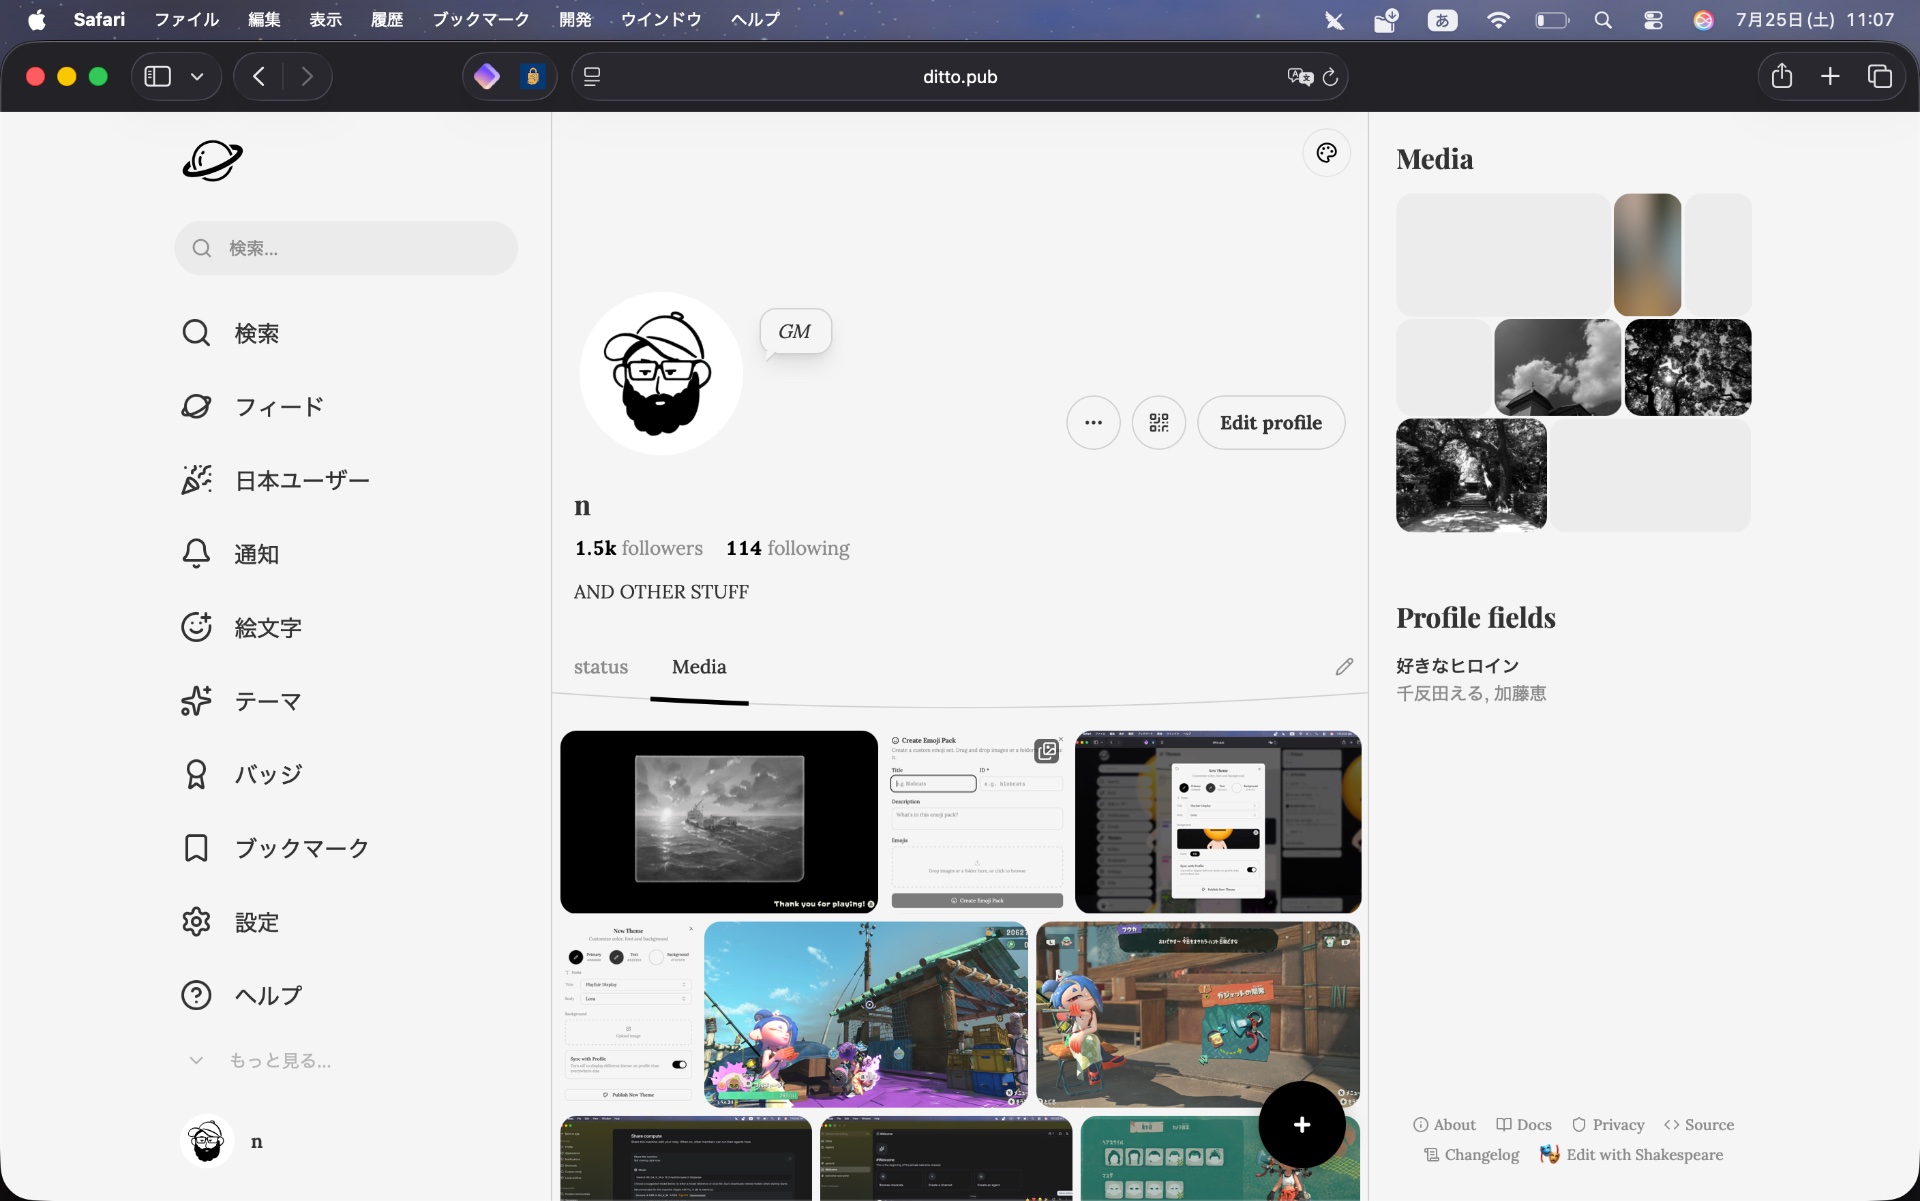Viewport: 1920px width, 1201px height.
Task: Open 通知 notifications
Action: pos(230,554)
